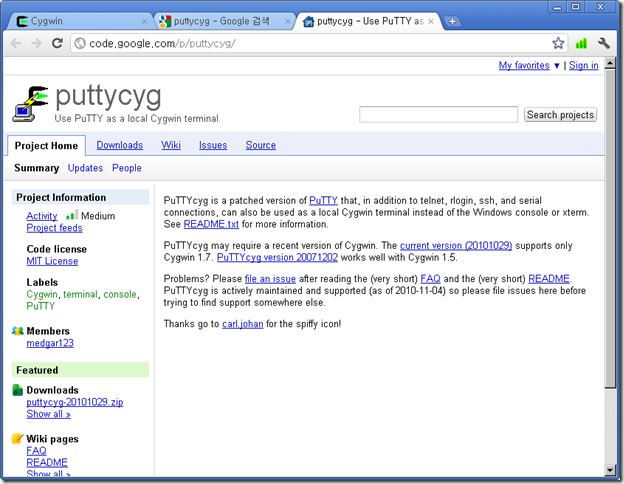Image resolution: width=624 pixels, height=484 pixels.
Task: Open the README link in Problems paragraph
Action: pos(549,279)
